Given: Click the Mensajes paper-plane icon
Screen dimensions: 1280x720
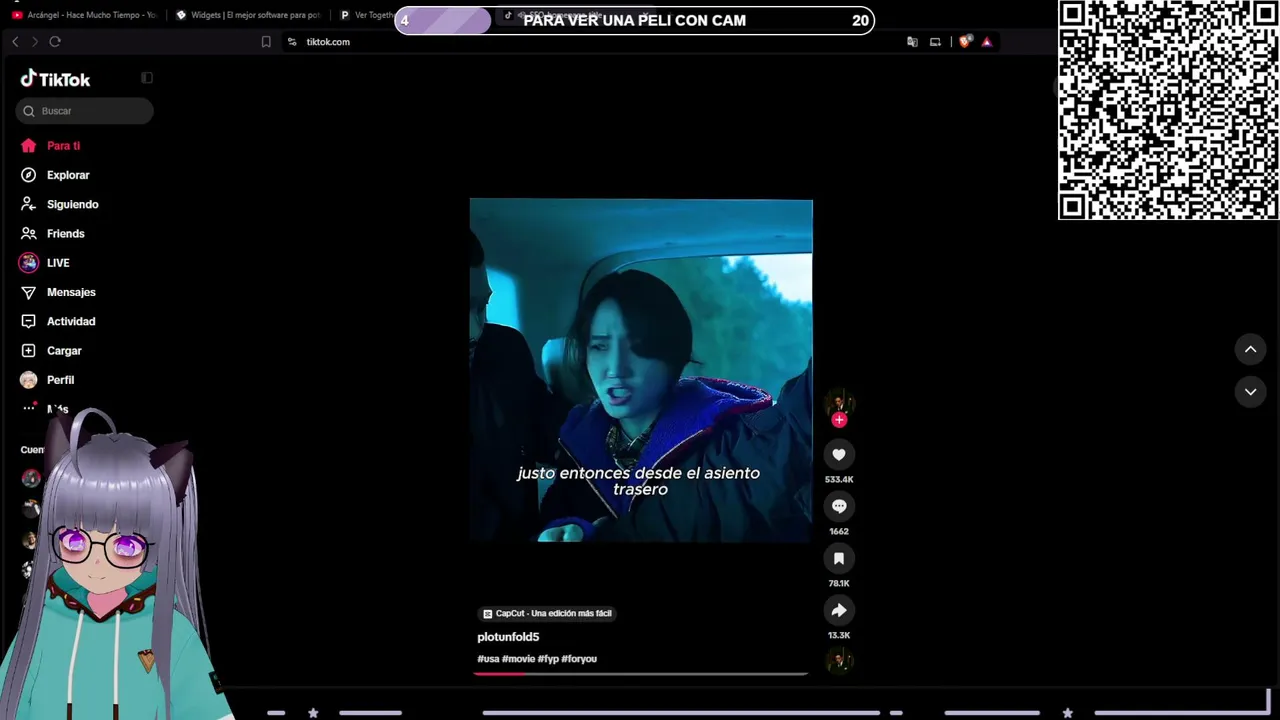Looking at the screenshot, I should (29, 292).
